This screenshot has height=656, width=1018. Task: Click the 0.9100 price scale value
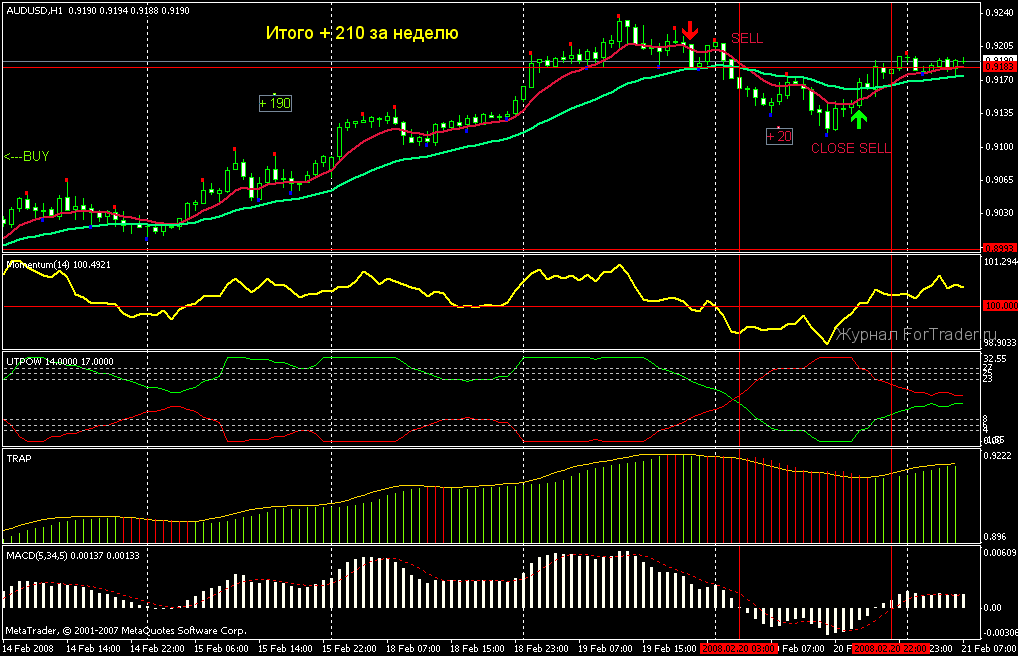pos(999,147)
